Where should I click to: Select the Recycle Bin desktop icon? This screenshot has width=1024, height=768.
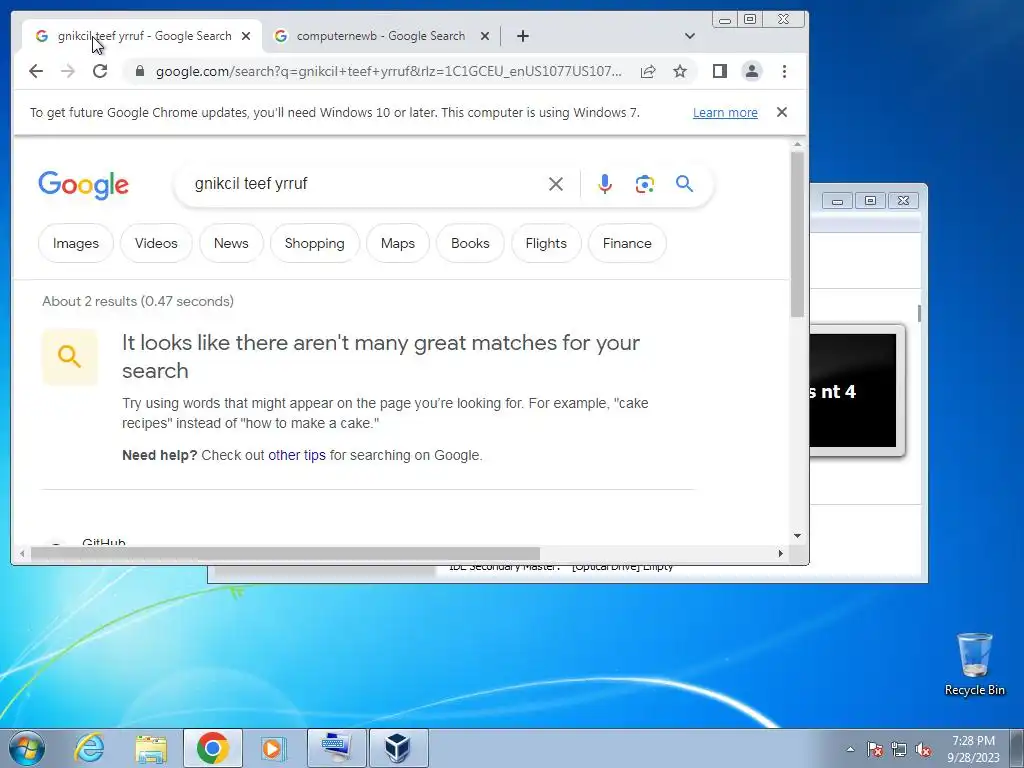[x=974, y=664]
